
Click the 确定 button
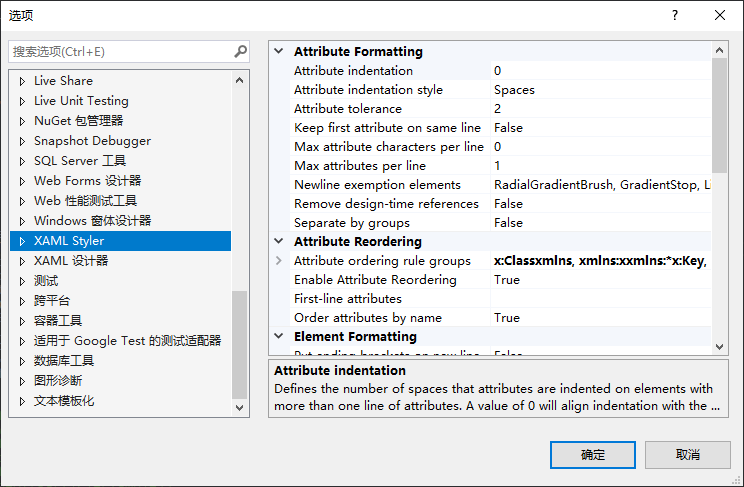coord(593,455)
